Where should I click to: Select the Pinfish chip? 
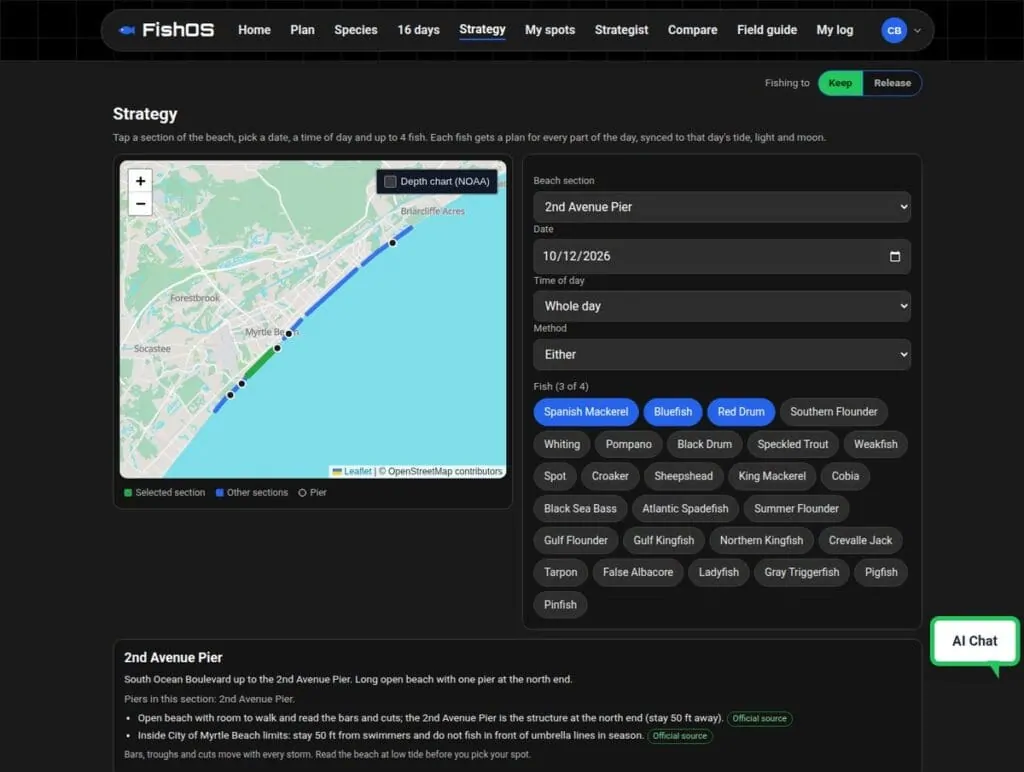(x=560, y=605)
